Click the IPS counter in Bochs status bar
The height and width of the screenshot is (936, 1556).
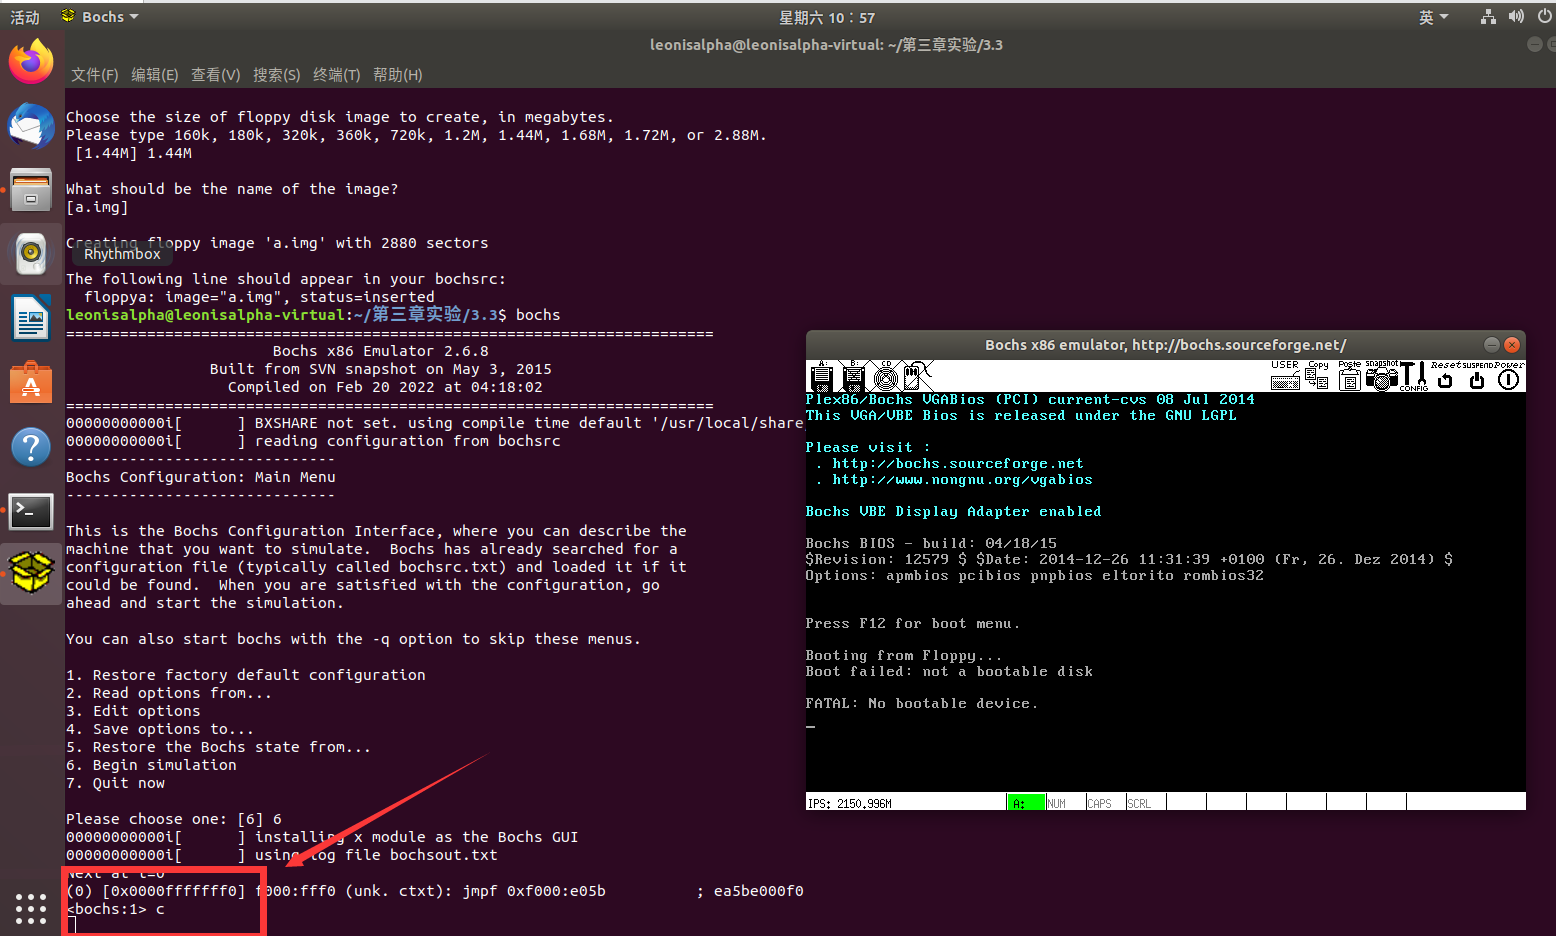point(850,803)
